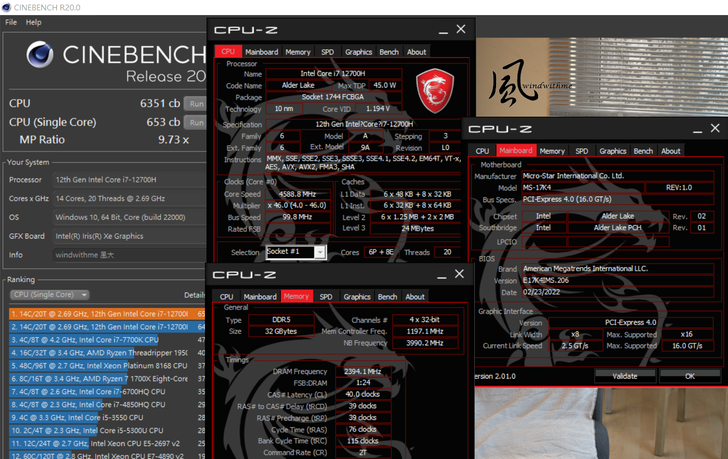Click the Processor field in Your System
The height and width of the screenshot is (459, 728).
pyautogui.click(x=129, y=180)
